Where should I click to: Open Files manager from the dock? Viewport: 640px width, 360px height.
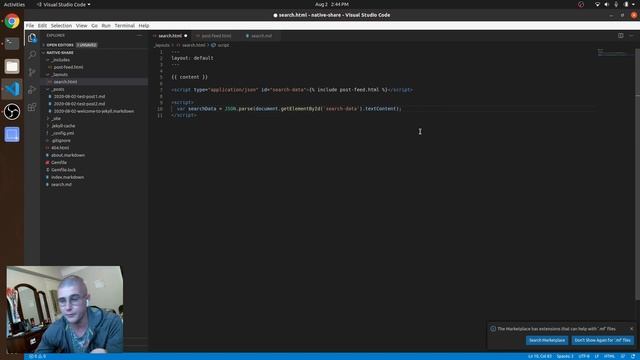(x=12, y=66)
